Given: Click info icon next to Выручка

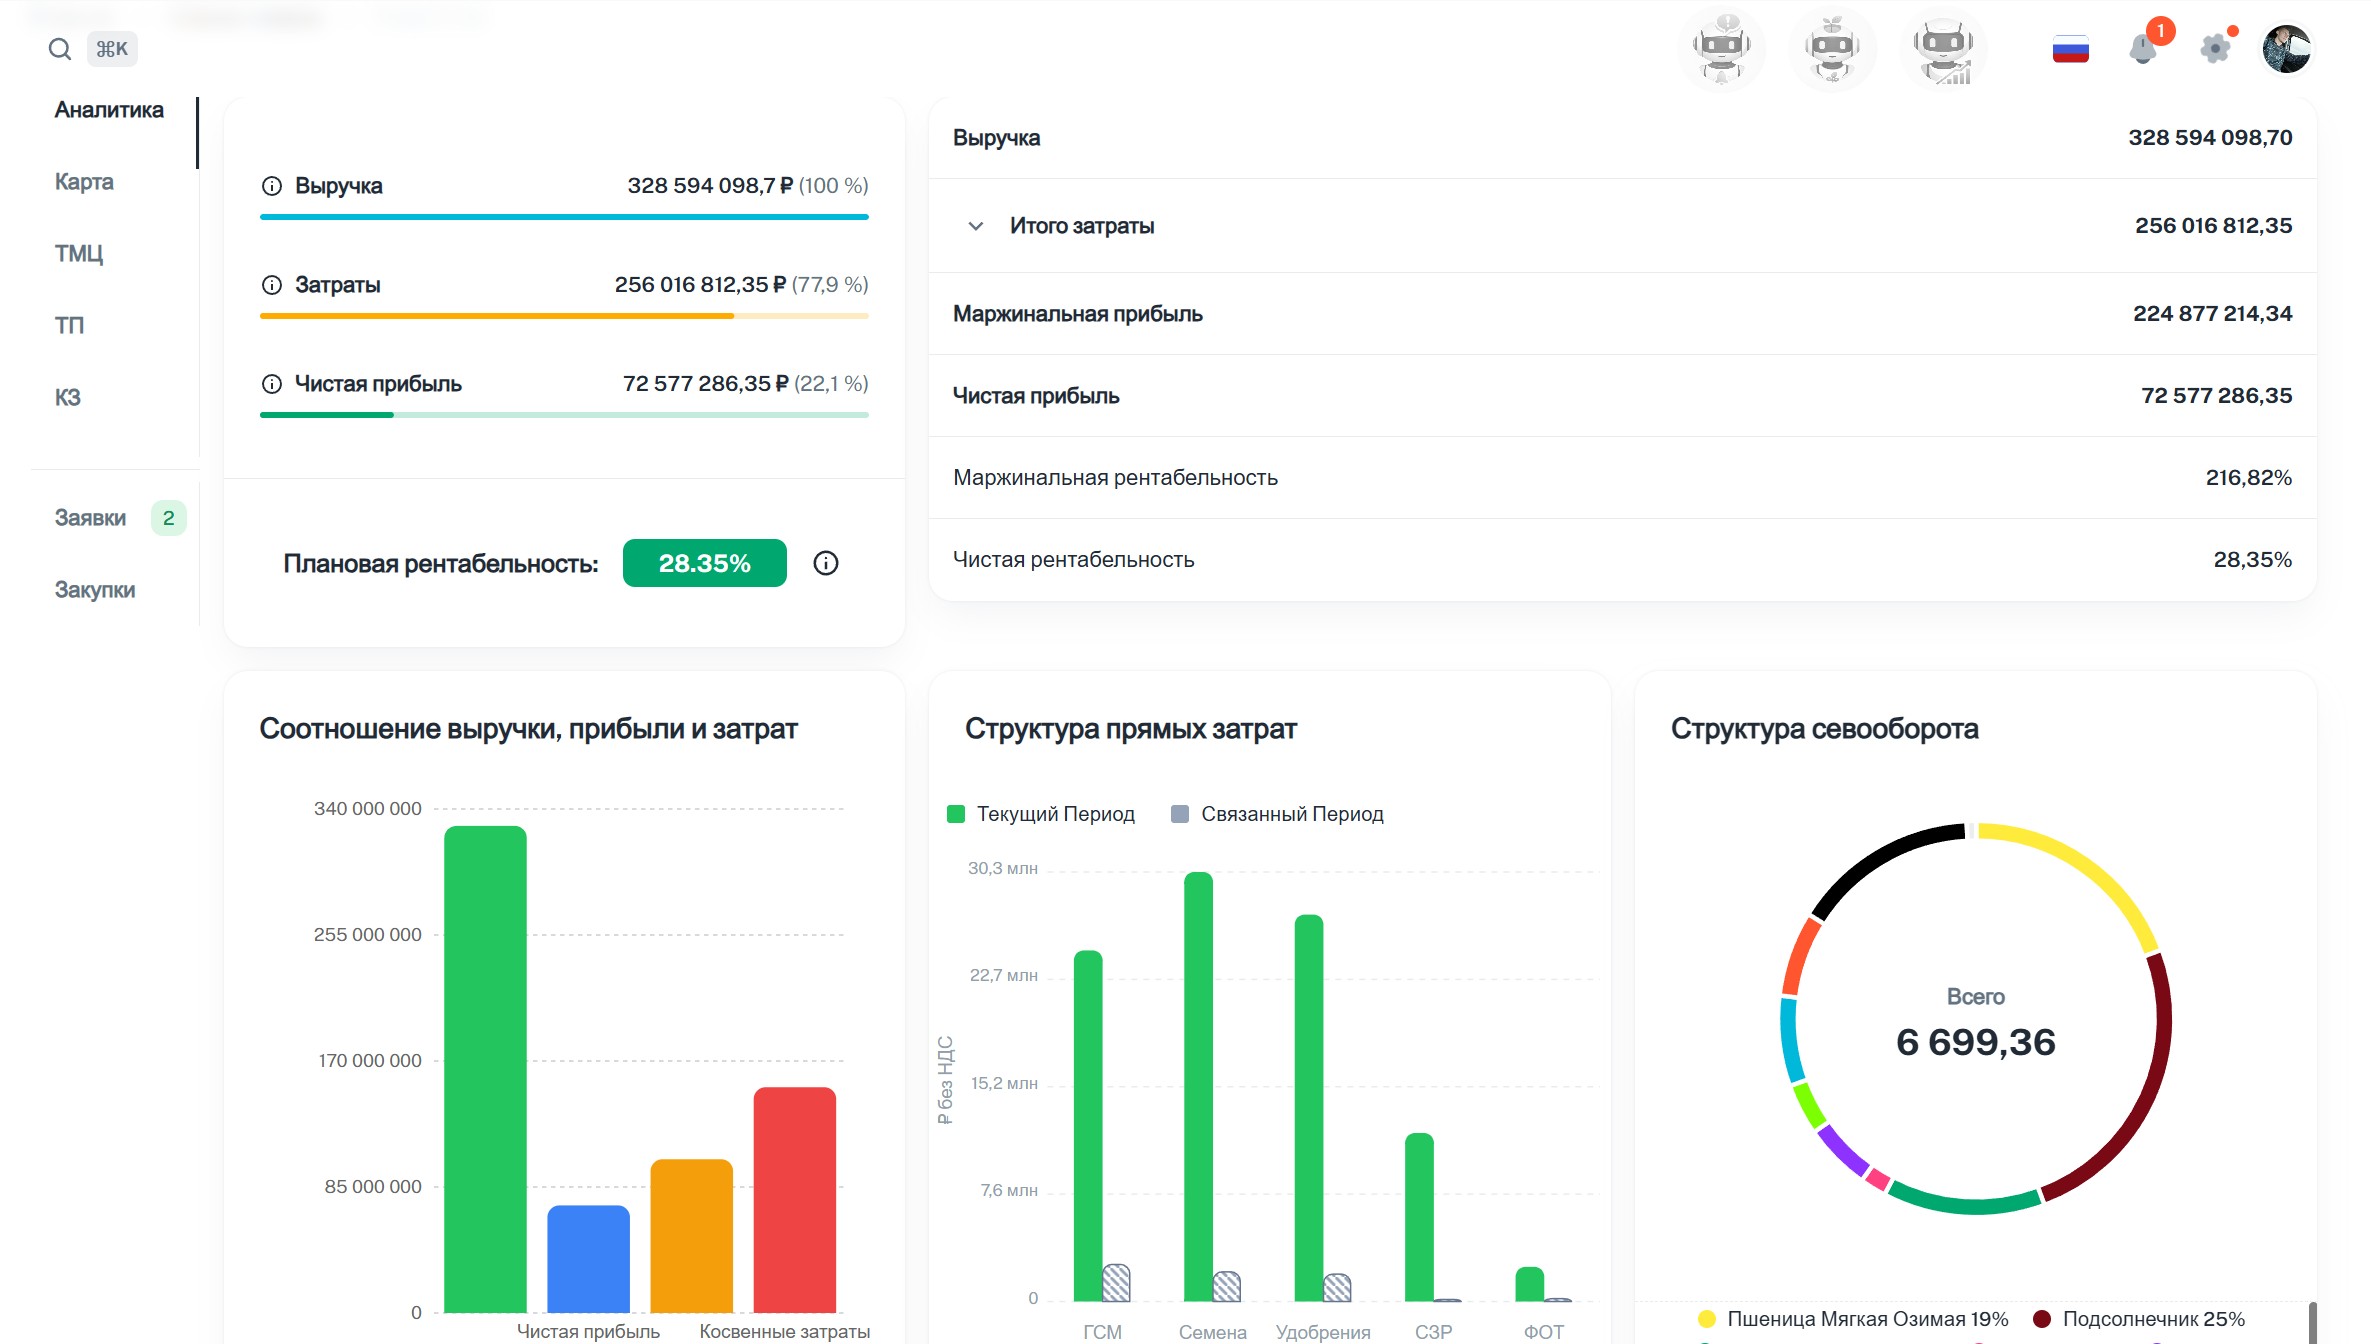Looking at the screenshot, I should click(271, 186).
